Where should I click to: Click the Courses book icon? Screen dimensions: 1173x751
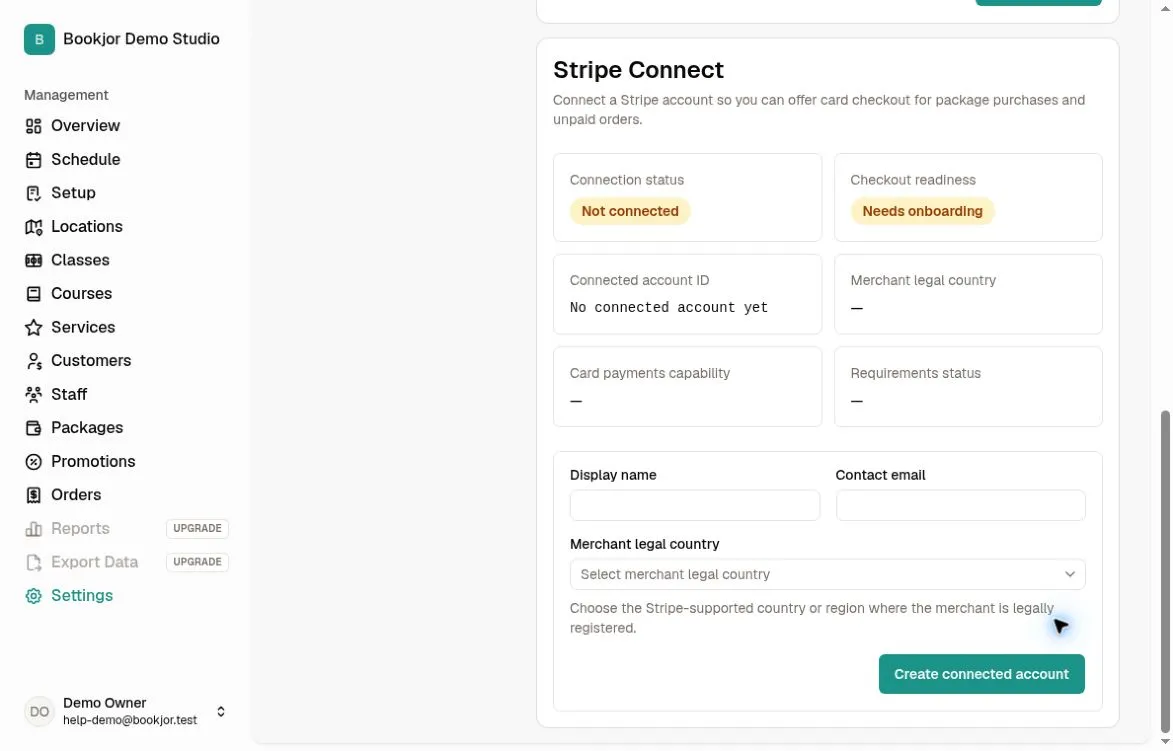(x=34, y=294)
